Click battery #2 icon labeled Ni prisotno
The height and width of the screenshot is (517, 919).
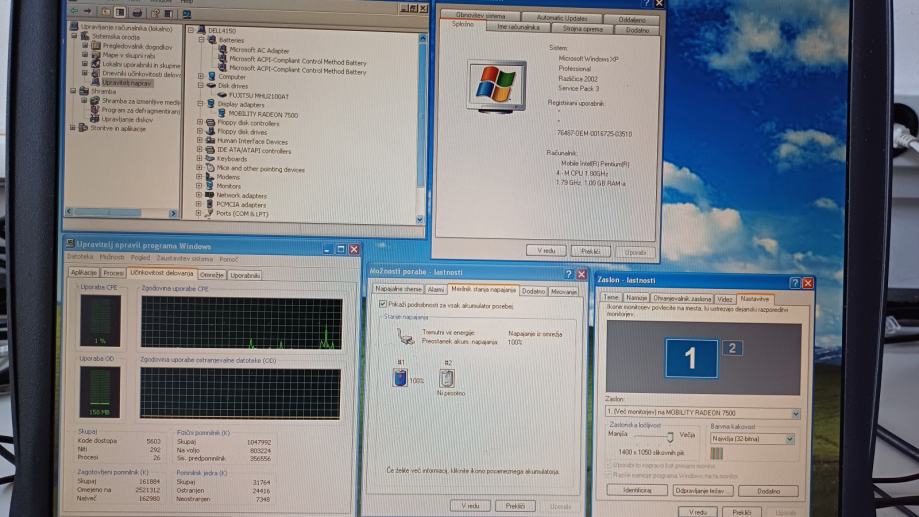point(447,378)
